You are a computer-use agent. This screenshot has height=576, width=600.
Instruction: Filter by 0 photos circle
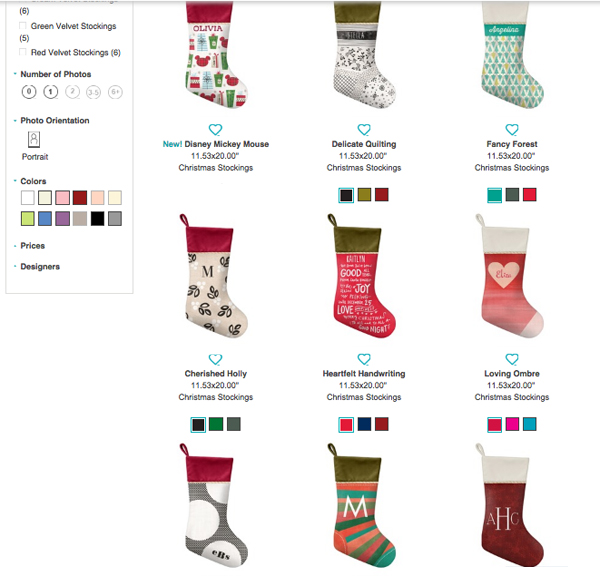tap(29, 92)
